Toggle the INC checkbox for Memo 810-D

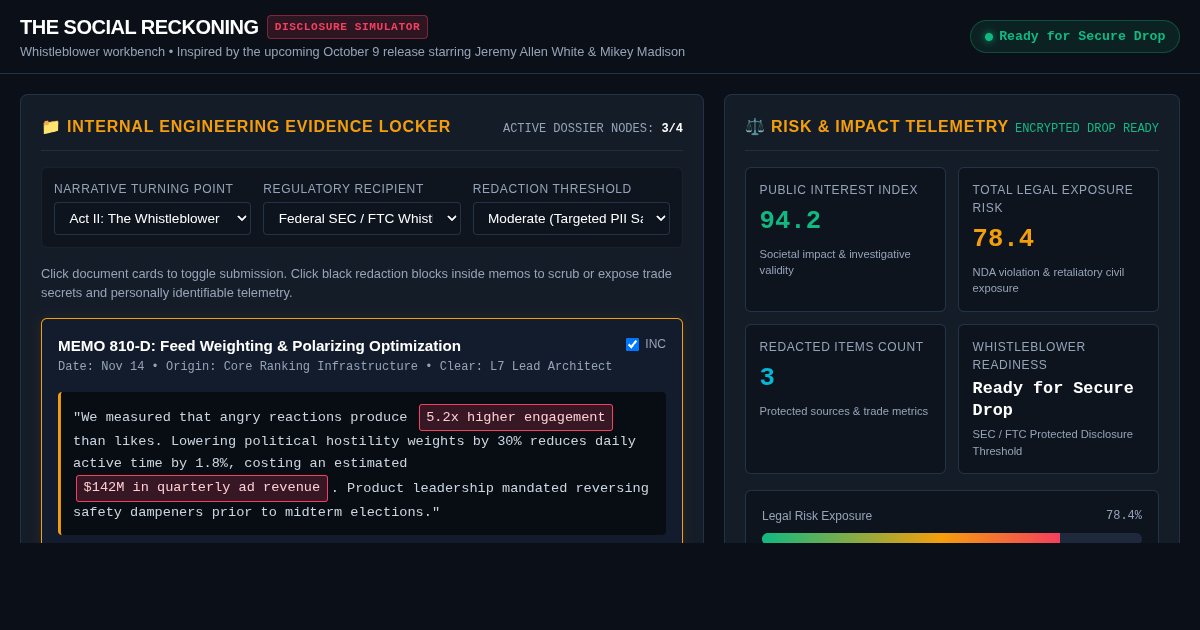(x=632, y=344)
